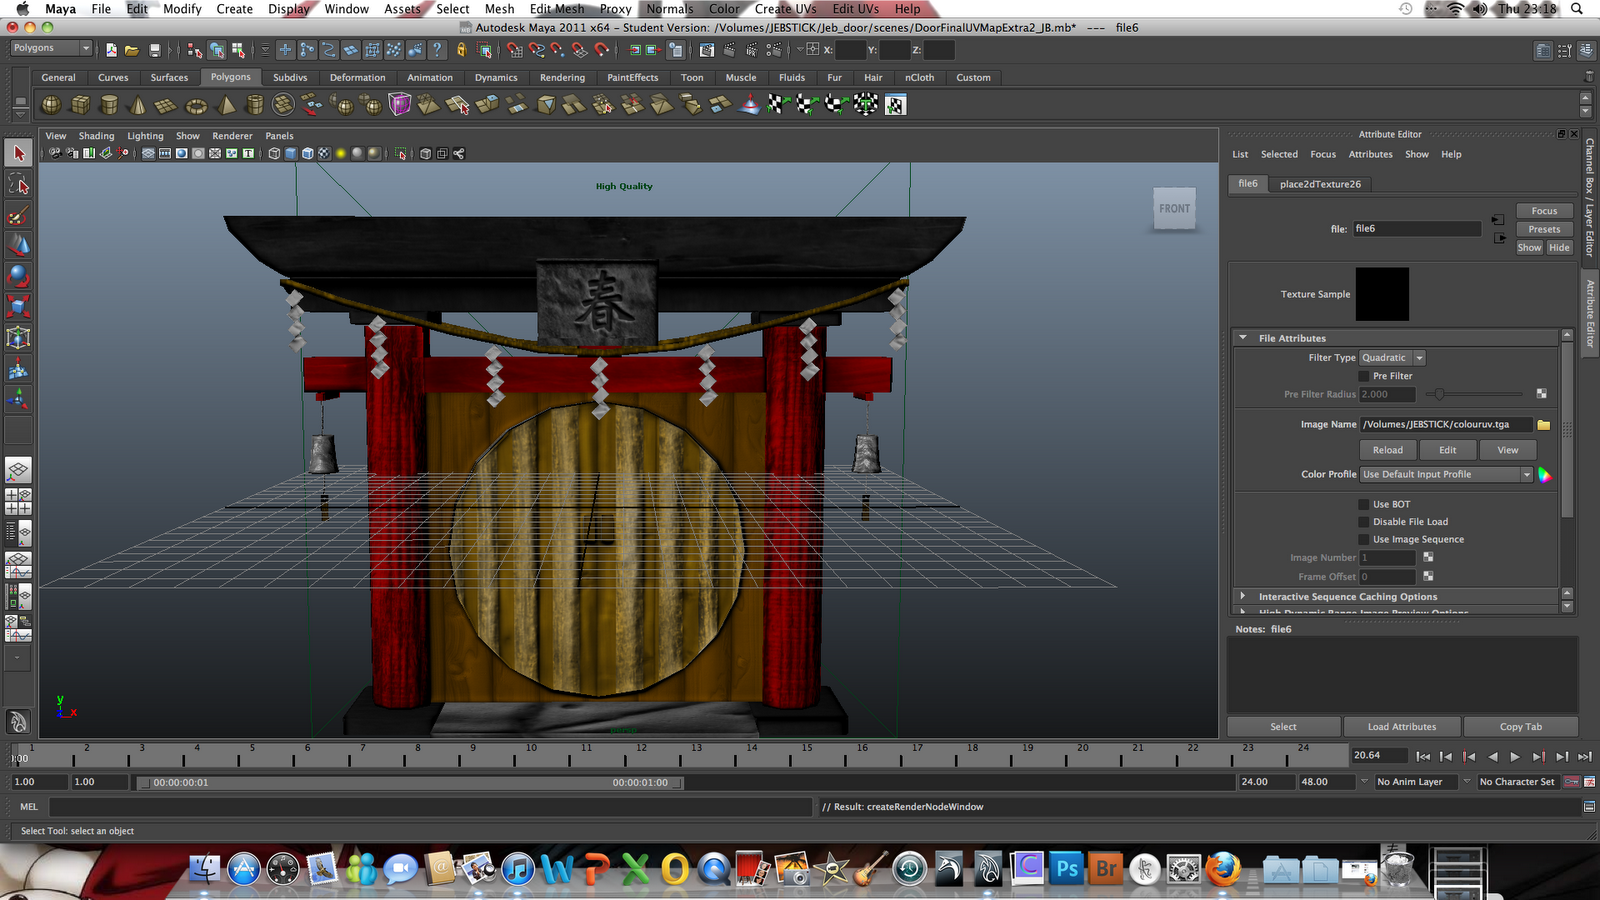Open the Attribute Editor Show menu
The width and height of the screenshot is (1600, 900).
(x=1416, y=154)
